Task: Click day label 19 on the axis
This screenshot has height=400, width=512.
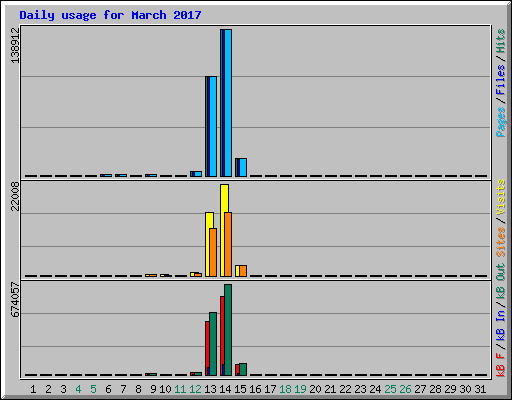Action: (300, 389)
